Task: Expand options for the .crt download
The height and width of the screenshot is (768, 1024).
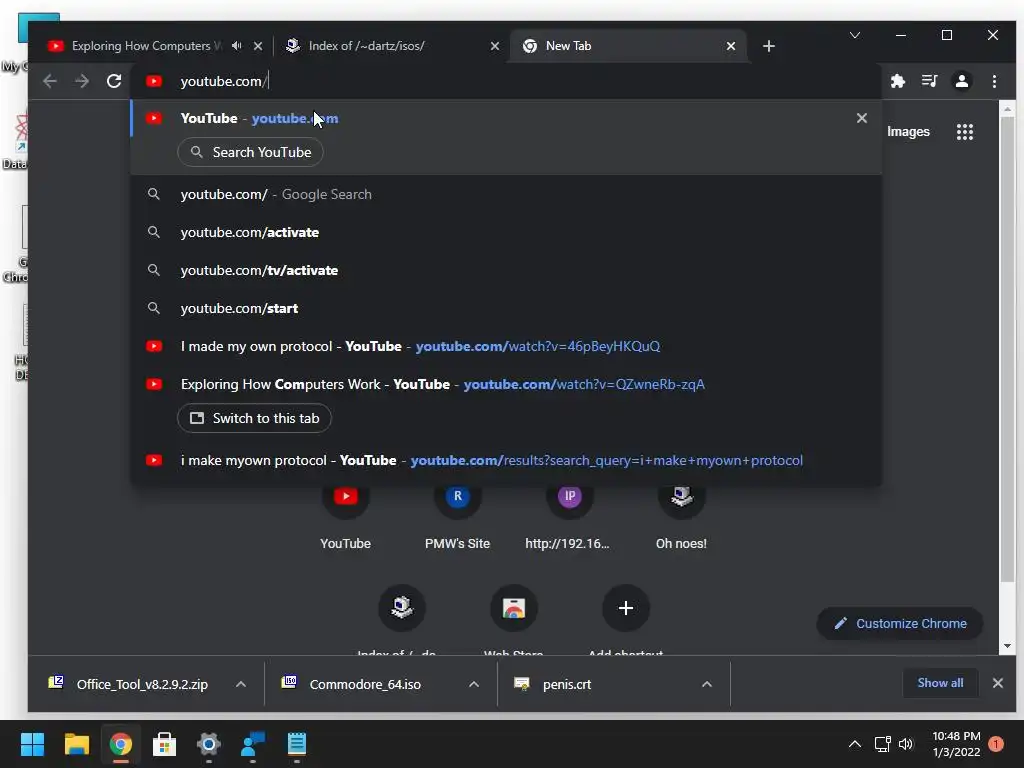Action: coord(707,684)
